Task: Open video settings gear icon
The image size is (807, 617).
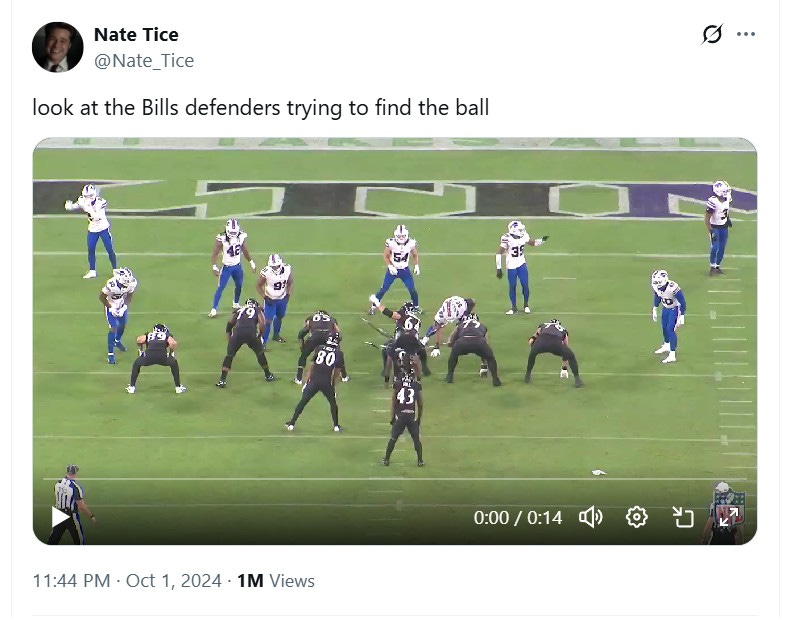Action: pos(637,517)
